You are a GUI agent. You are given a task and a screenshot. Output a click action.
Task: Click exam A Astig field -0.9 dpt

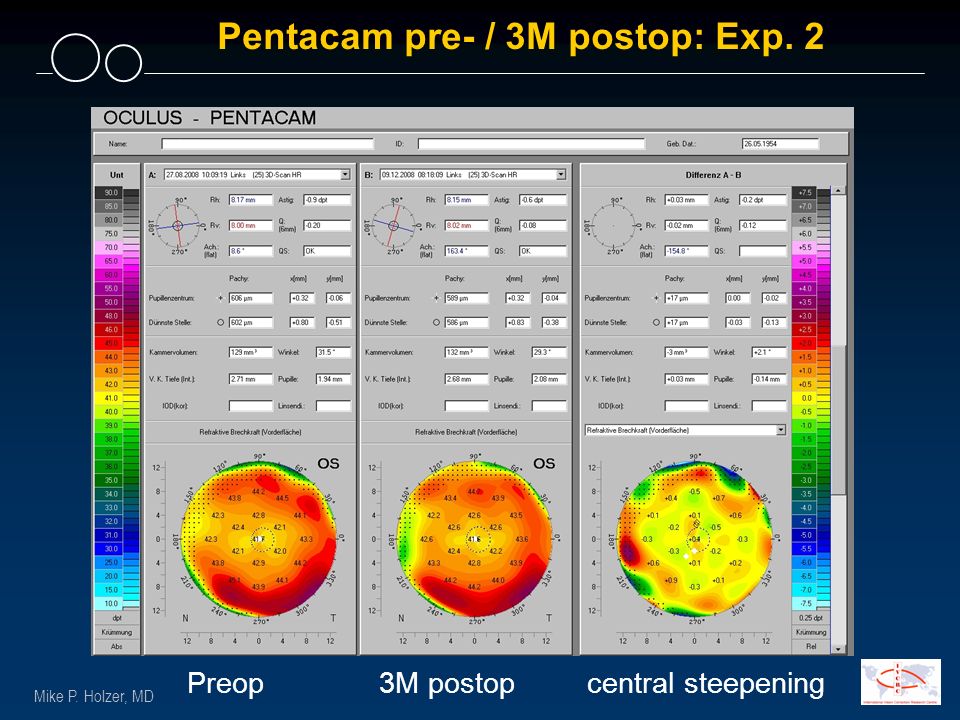[327, 200]
